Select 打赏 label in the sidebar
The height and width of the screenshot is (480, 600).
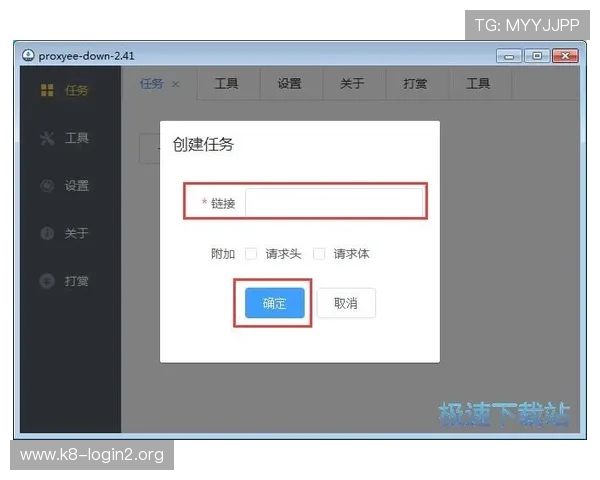click(77, 281)
